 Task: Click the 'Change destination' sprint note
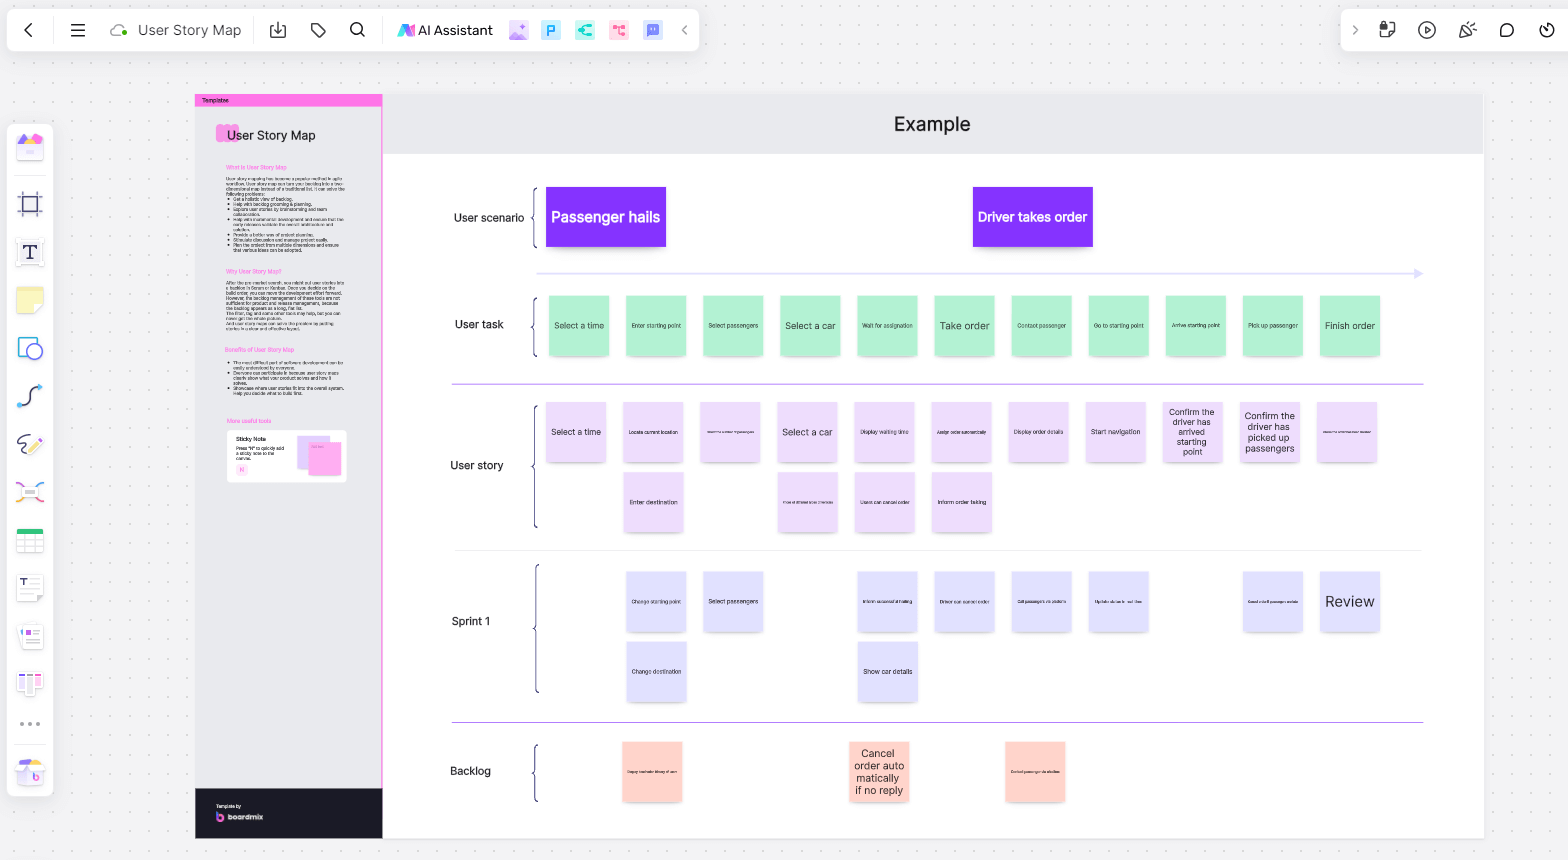click(656, 672)
